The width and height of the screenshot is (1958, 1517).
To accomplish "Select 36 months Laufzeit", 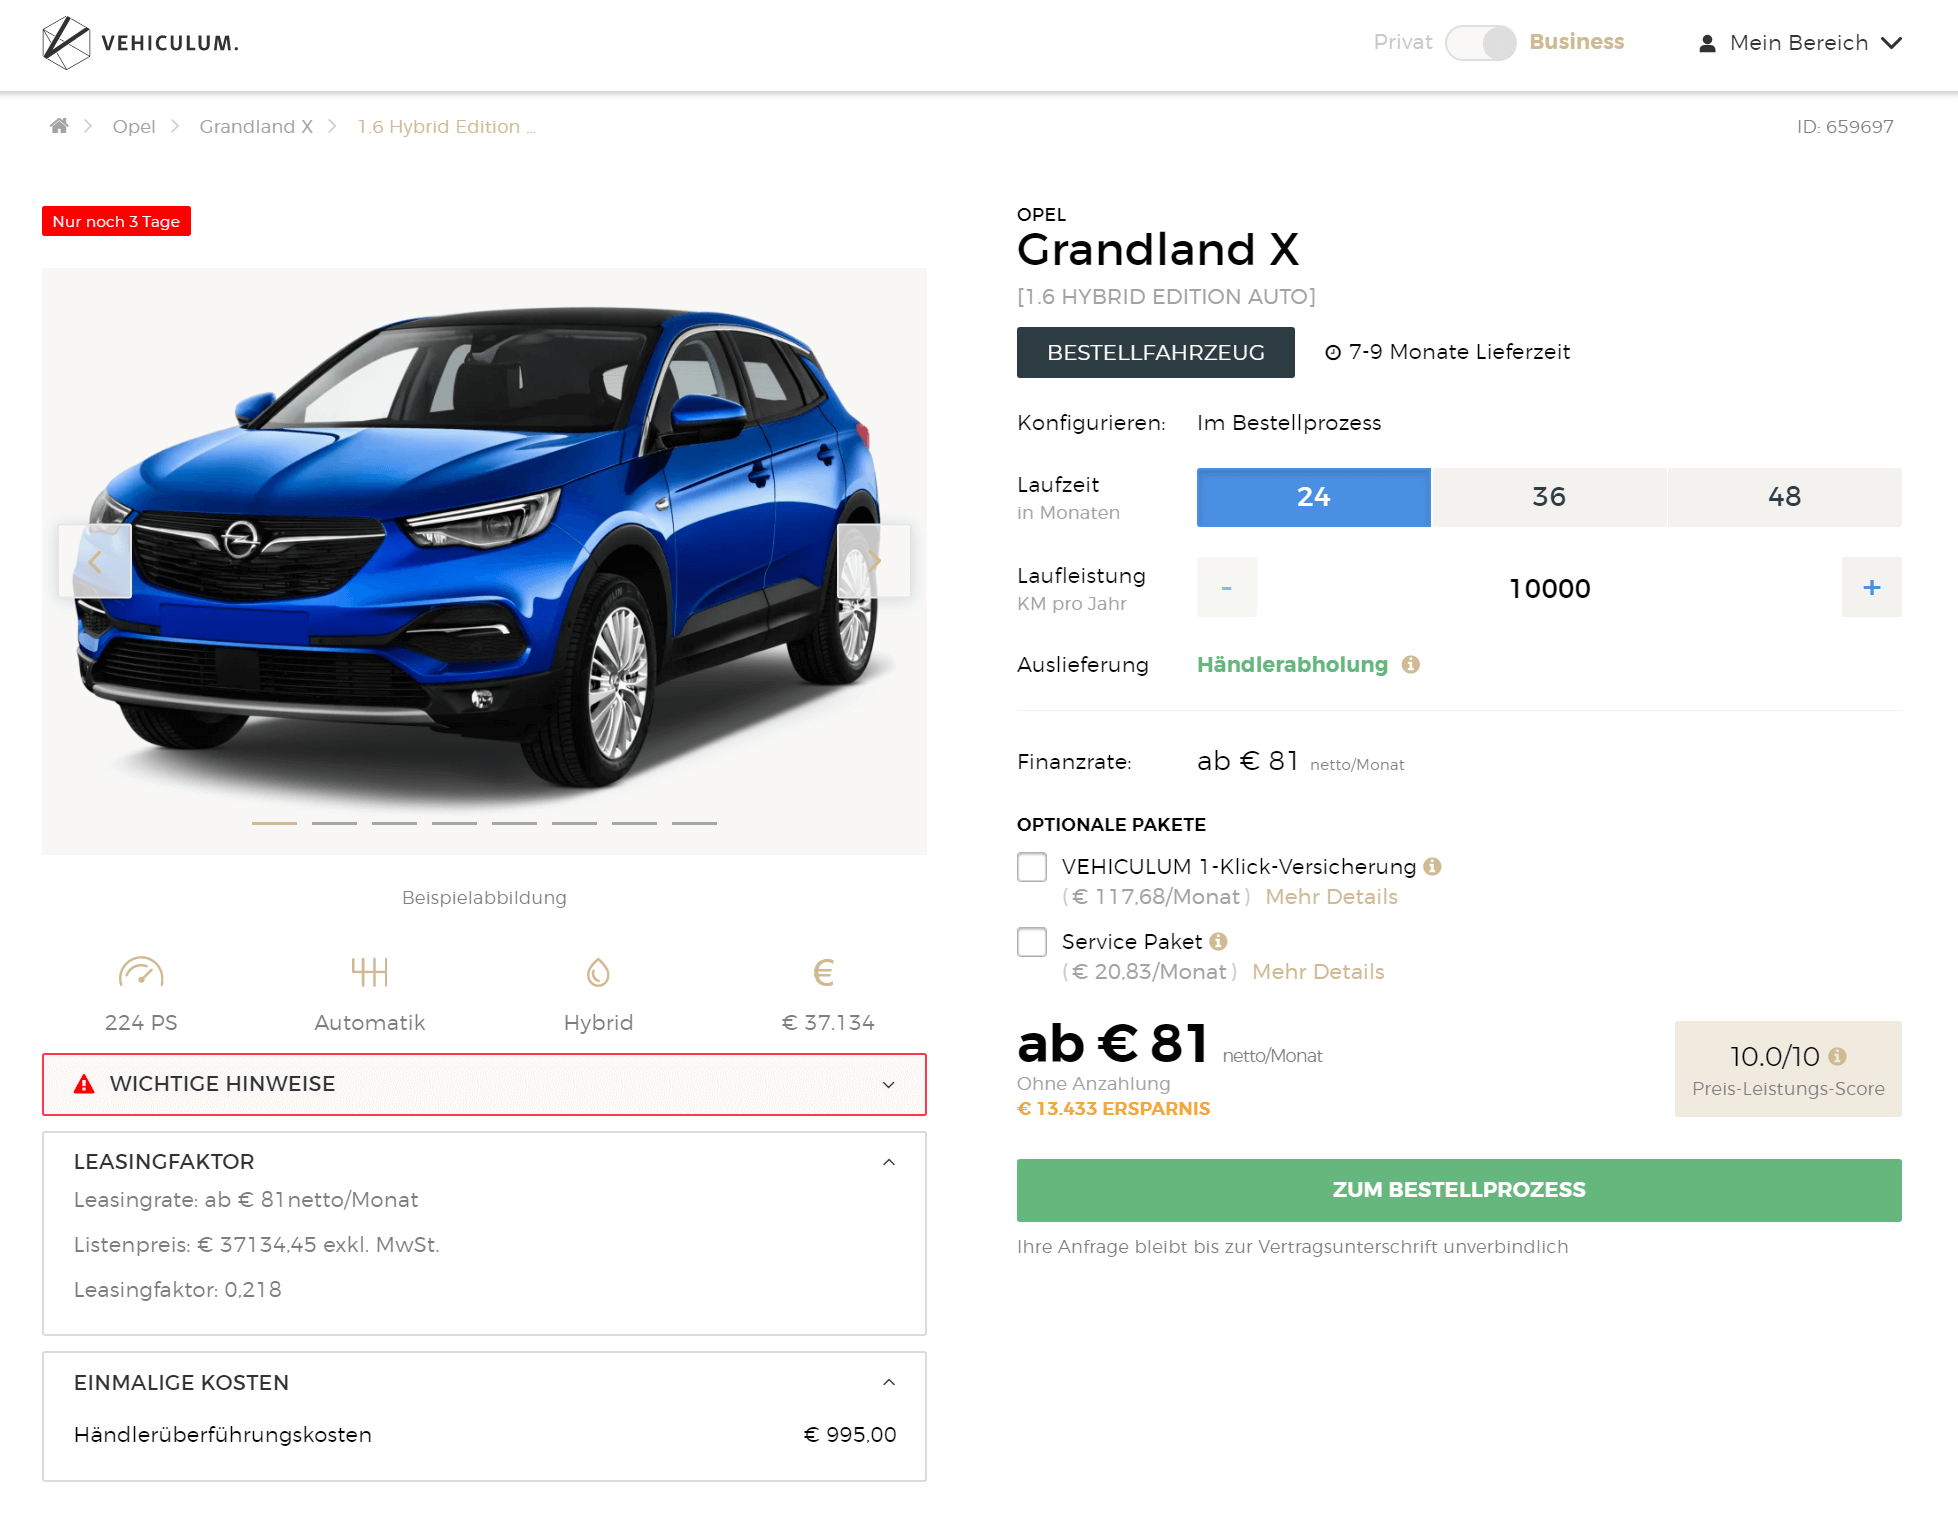I will [1549, 497].
